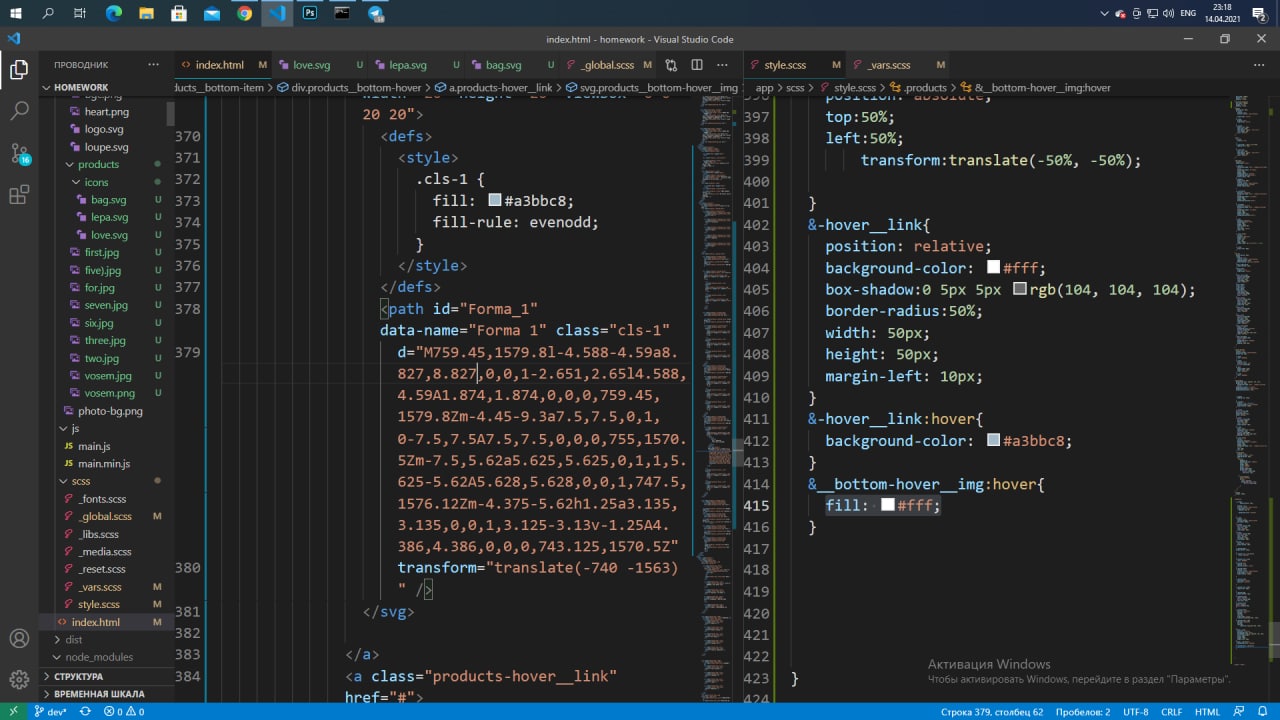
Task: Click the split editor right icon
Action: pyautogui.click(x=697, y=65)
